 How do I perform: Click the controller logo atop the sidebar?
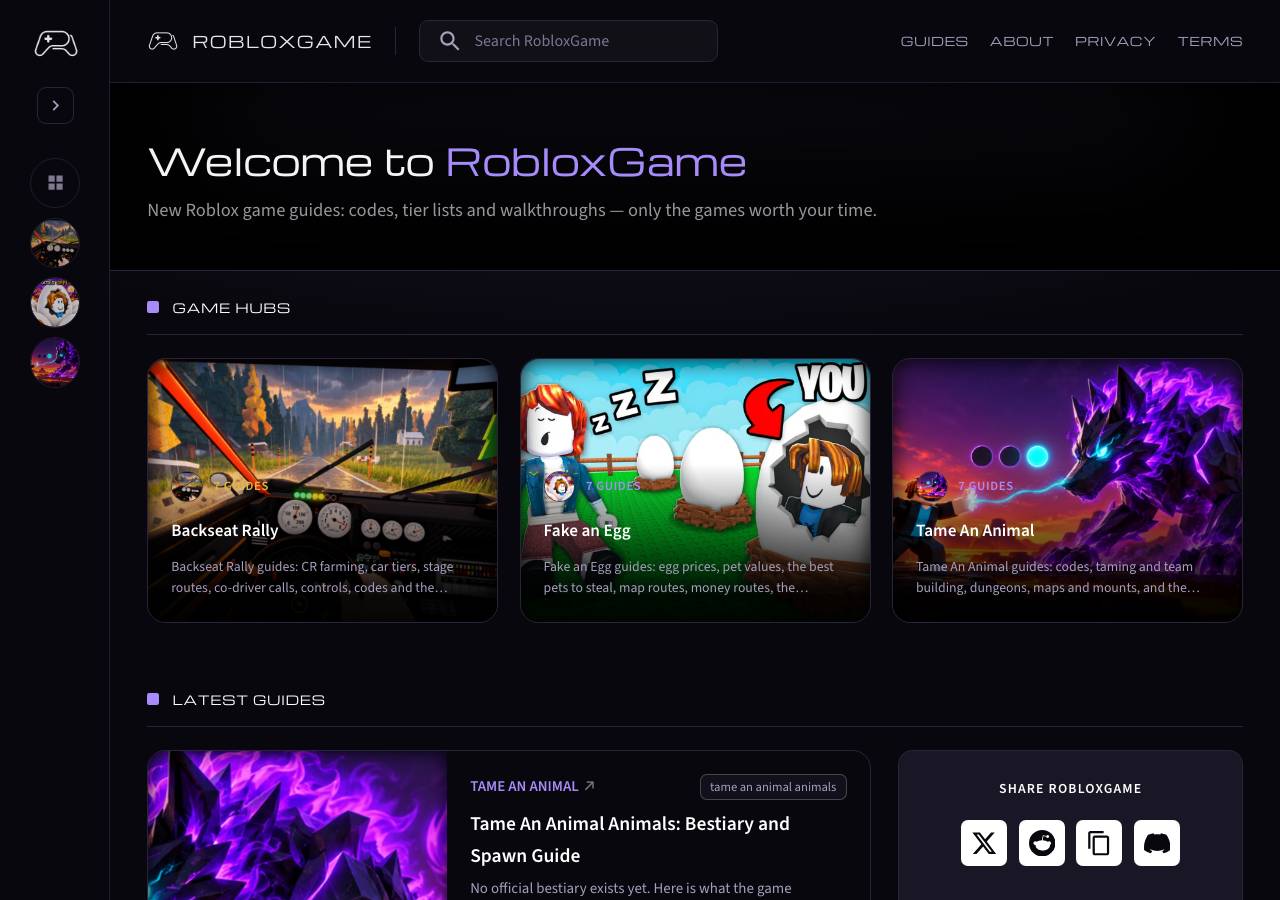click(x=56, y=43)
